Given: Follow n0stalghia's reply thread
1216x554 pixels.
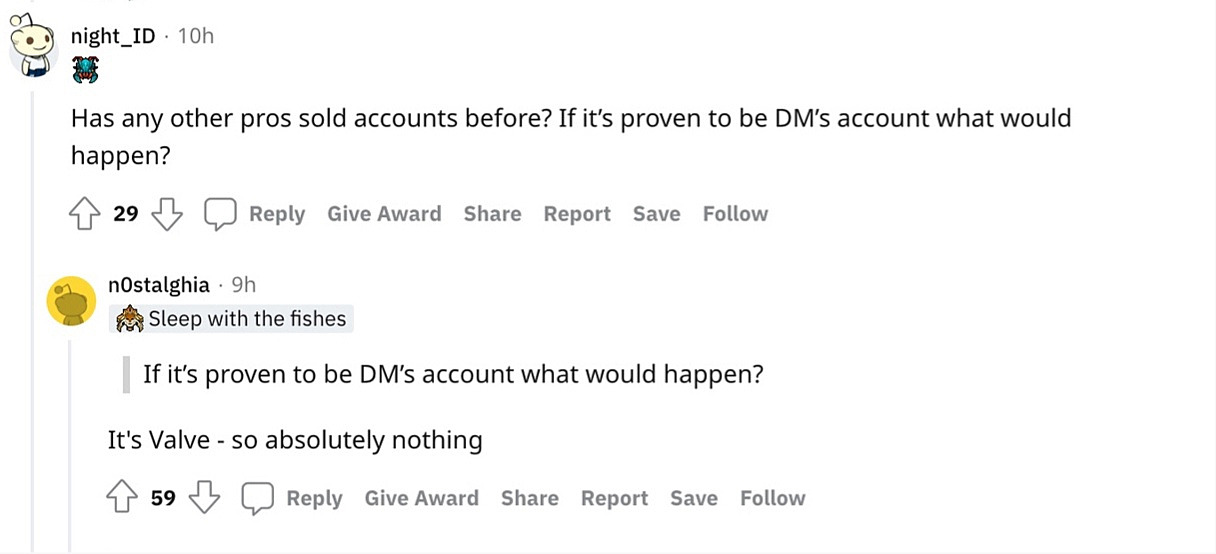Looking at the screenshot, I should 773,498.
